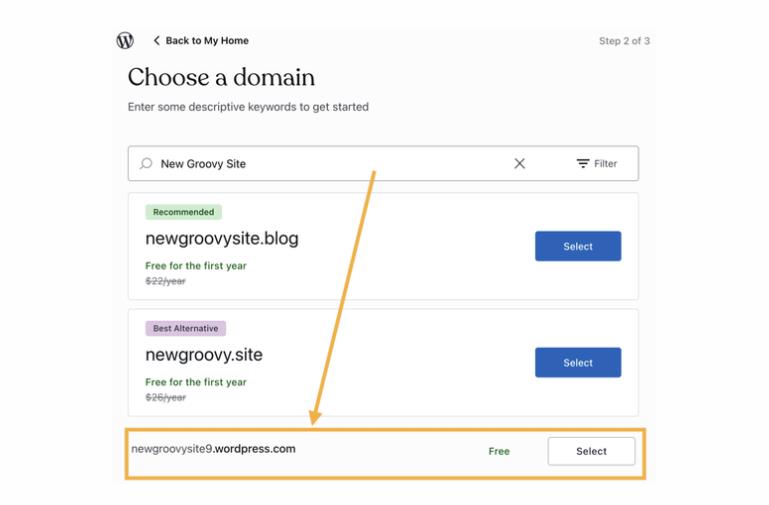769x505 pixels.
Task: Click the Best Alternative badge
Action: point(185,328)
